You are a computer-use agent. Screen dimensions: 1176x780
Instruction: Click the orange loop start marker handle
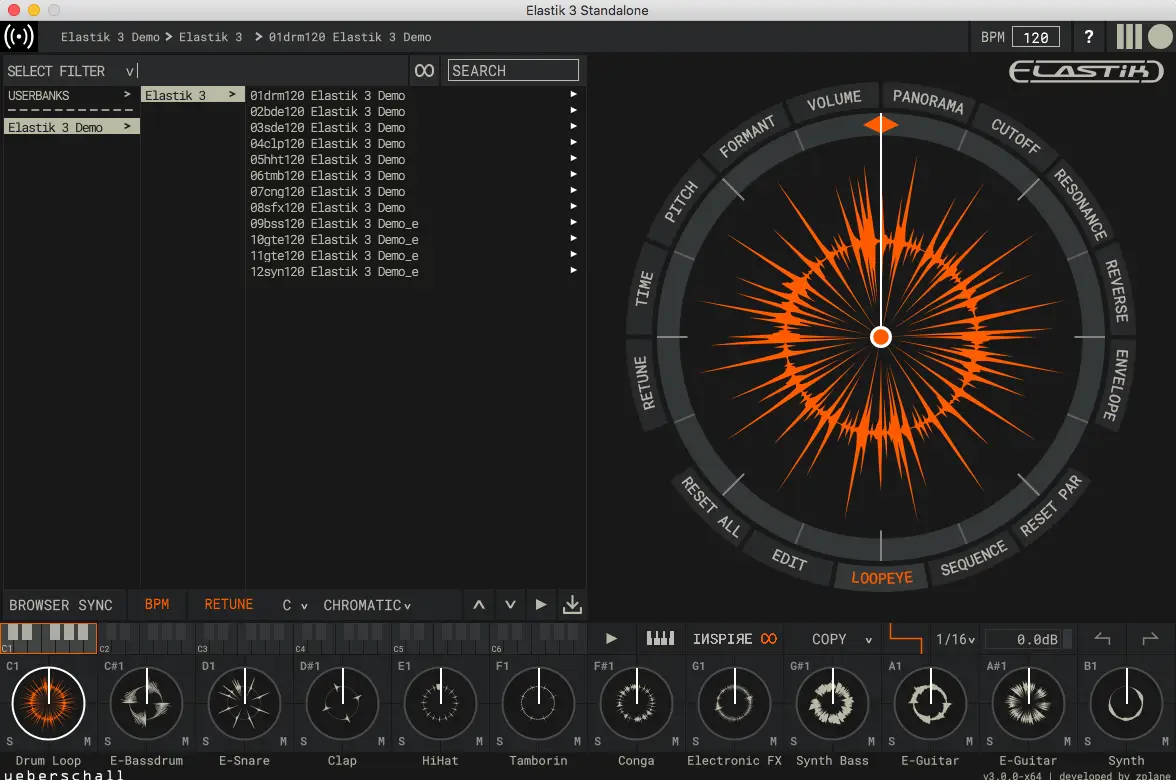[880, 124]
